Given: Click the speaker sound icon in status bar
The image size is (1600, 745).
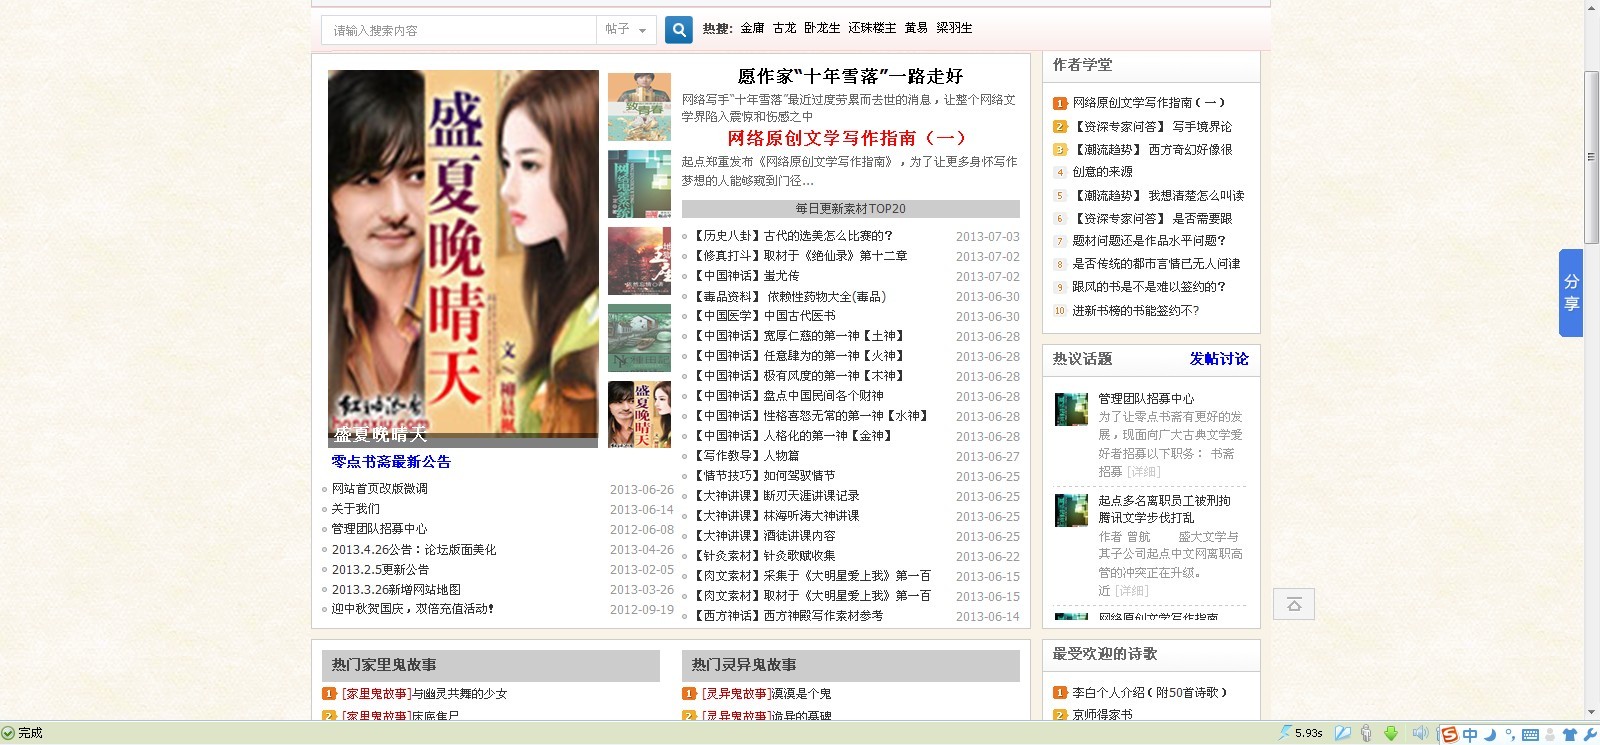Looking at the screenshot, I should pyautogui.click(x=1420, y=733).
